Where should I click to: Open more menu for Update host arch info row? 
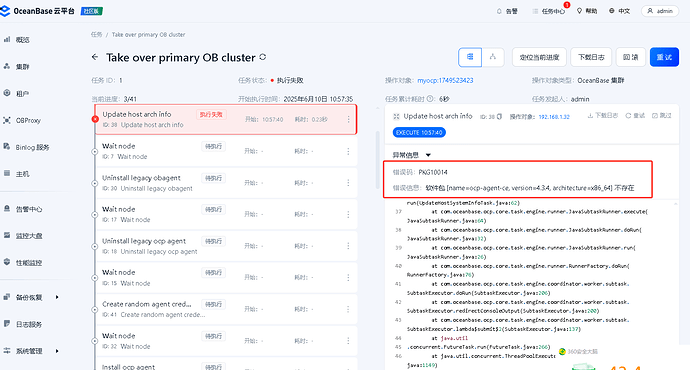point(348,119)
